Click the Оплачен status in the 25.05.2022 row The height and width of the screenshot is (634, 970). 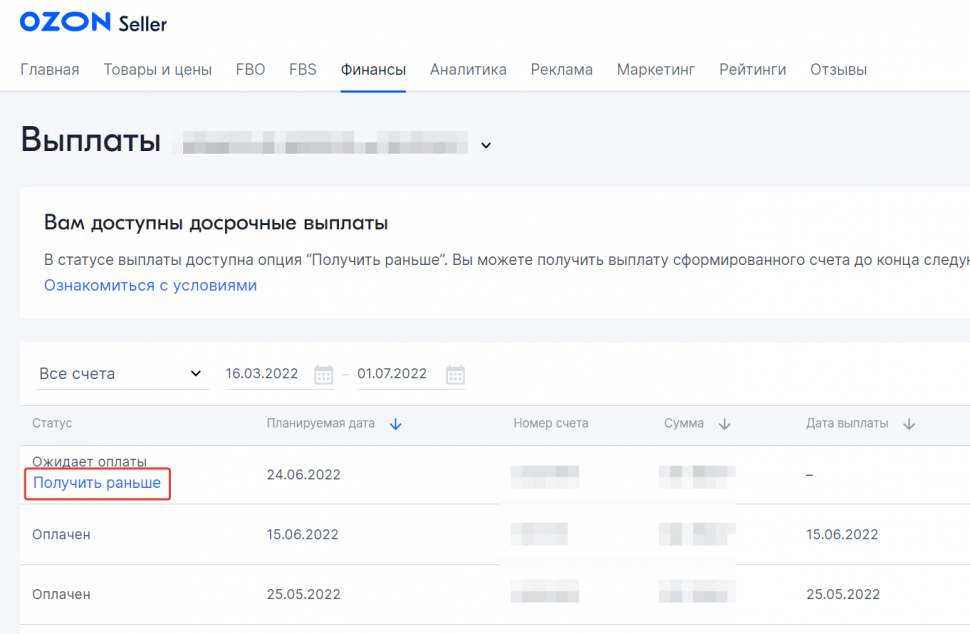pyautogui.click(x=61, y=594)
